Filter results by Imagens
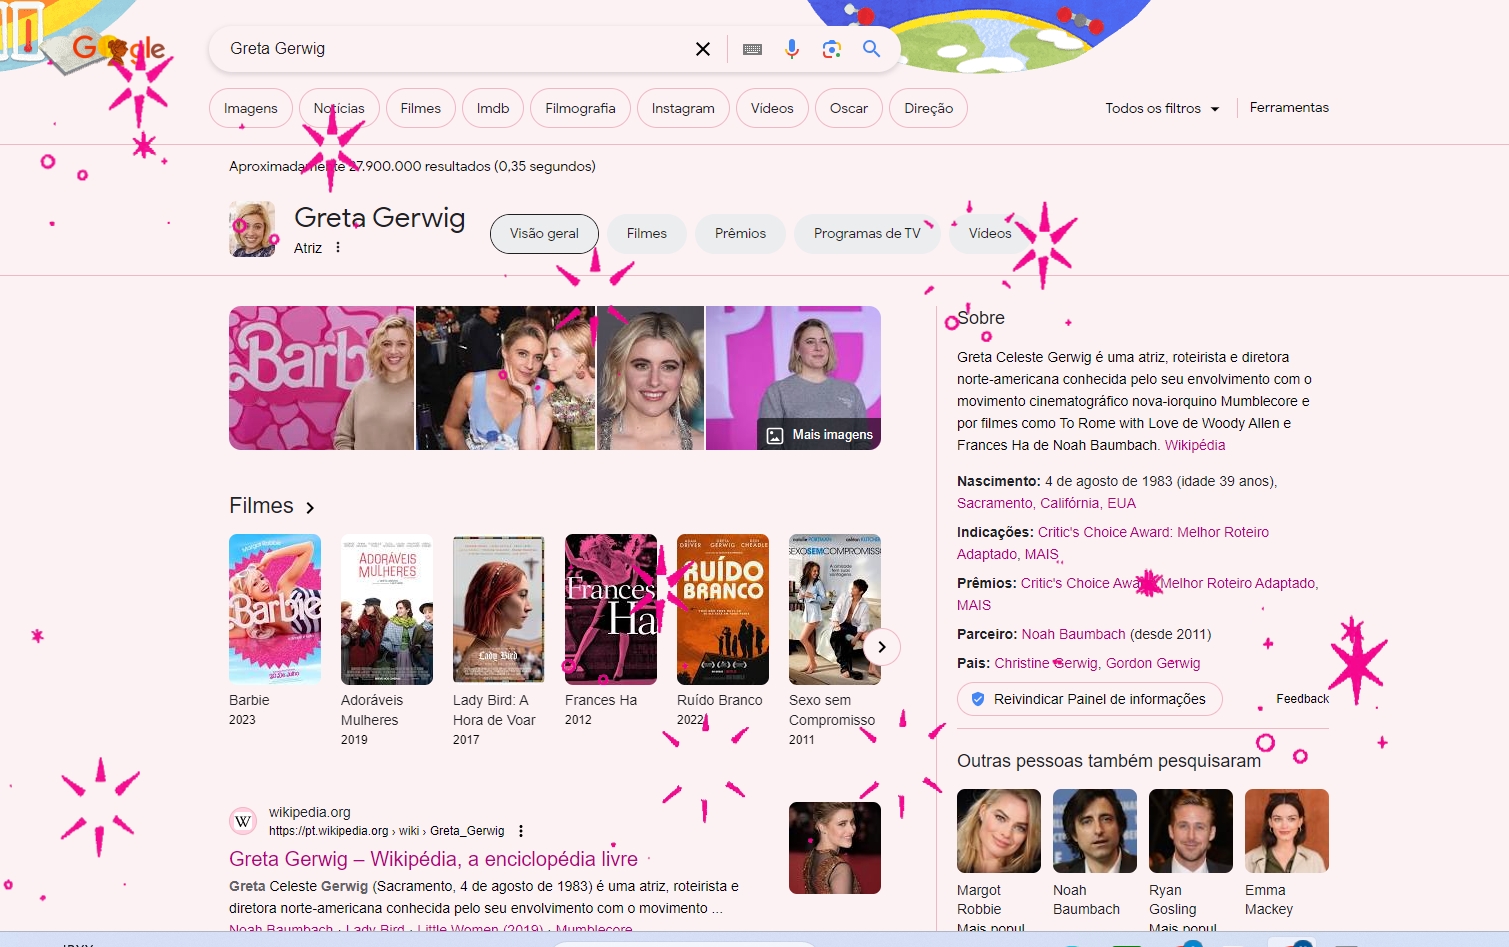This screenshot has width=1509, height=947. tap(250, 108)
